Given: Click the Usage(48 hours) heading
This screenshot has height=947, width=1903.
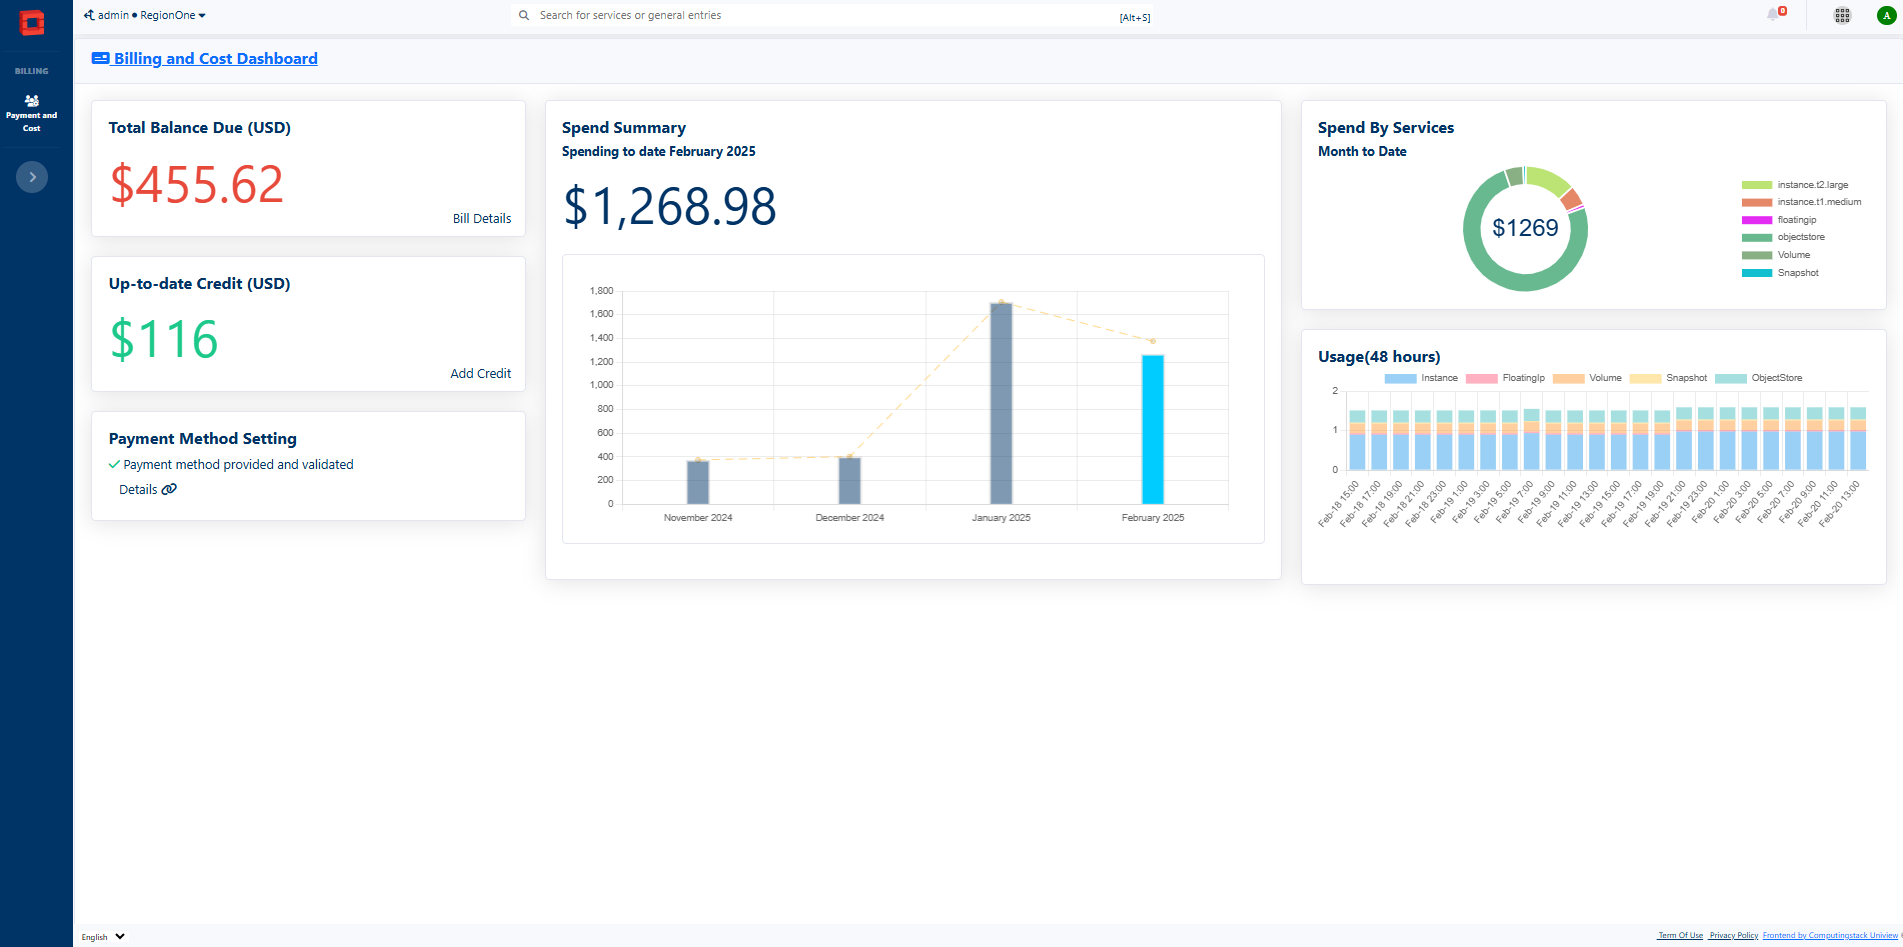Looking at the screenshot, I should click(x=1379, y=357).
